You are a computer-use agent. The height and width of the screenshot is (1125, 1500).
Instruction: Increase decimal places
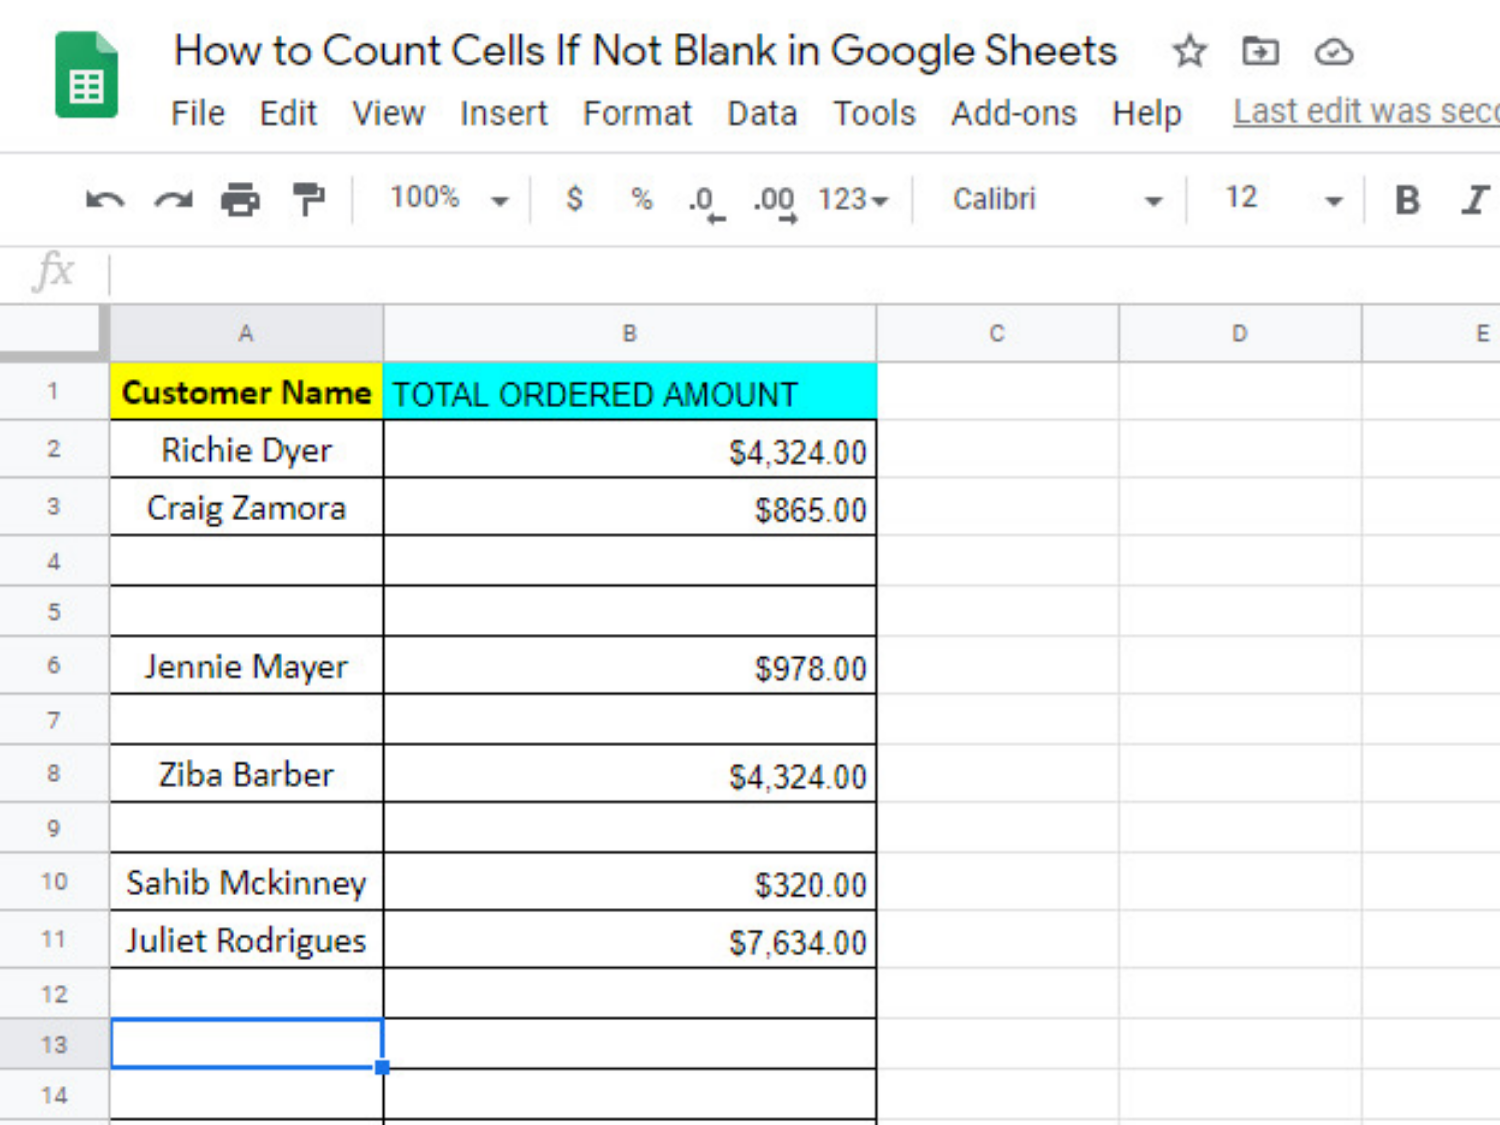[x=775, y=203]
